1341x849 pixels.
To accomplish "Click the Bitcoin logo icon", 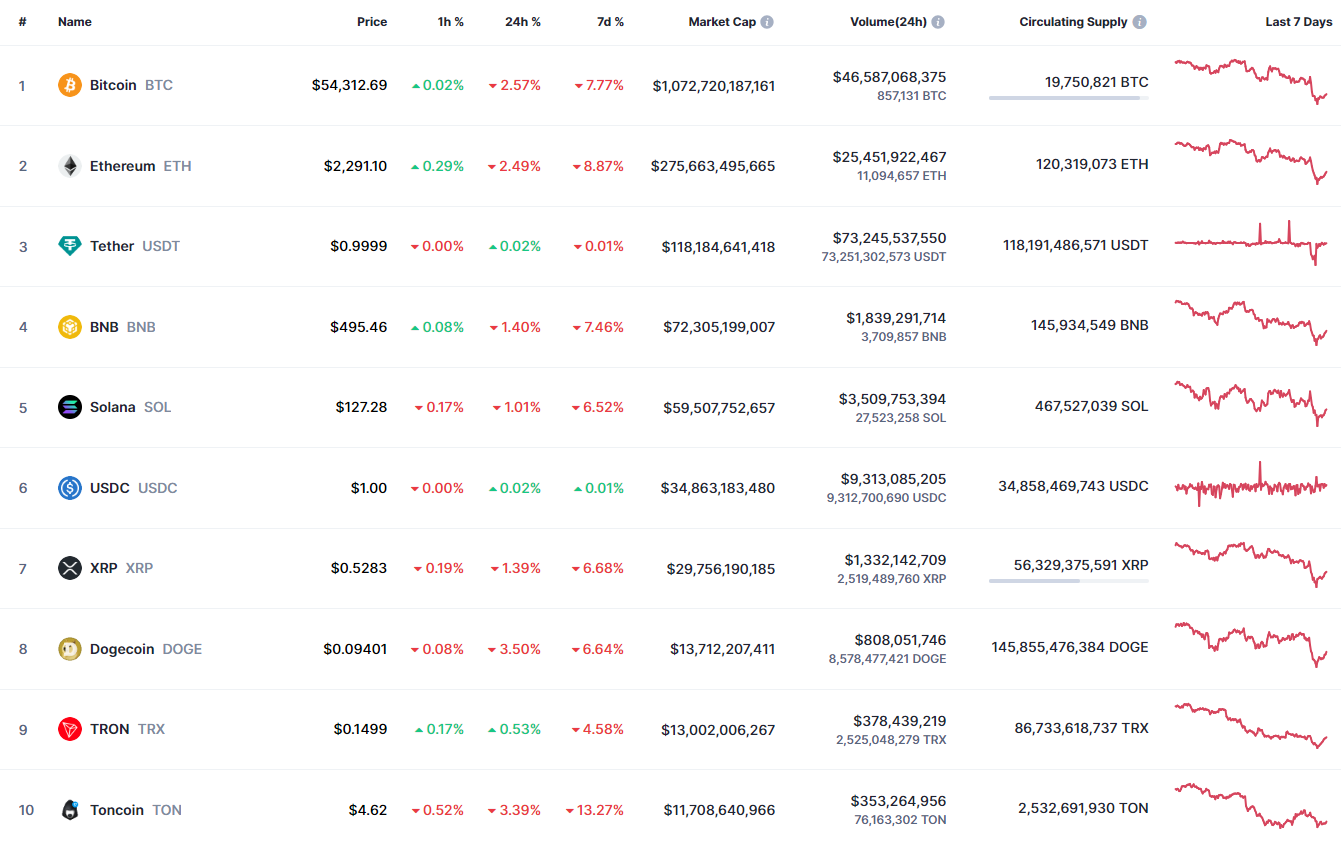I will (69, 85).
